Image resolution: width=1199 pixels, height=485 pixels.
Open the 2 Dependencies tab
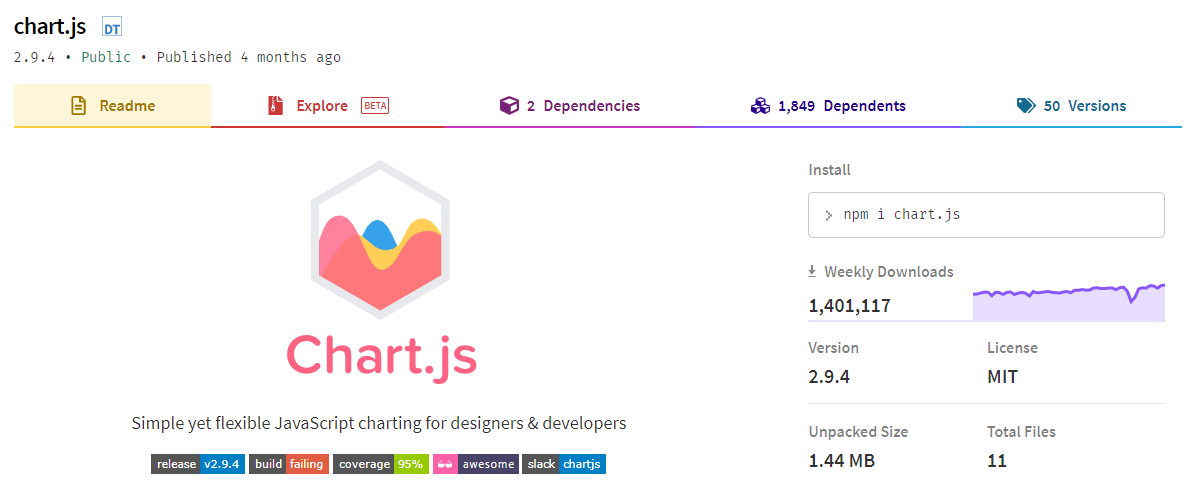(570, 106)
